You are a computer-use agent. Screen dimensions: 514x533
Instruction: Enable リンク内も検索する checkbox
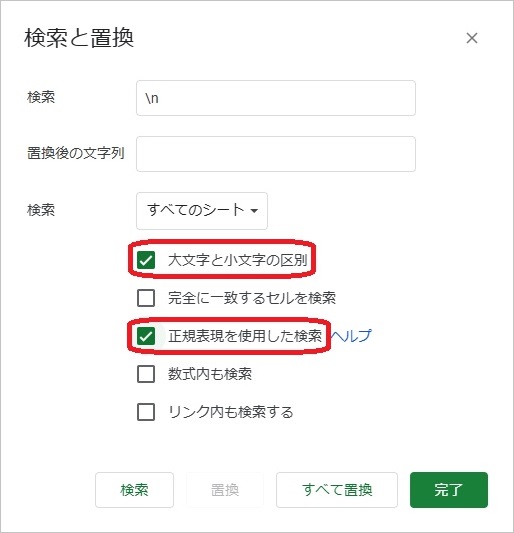146,412
